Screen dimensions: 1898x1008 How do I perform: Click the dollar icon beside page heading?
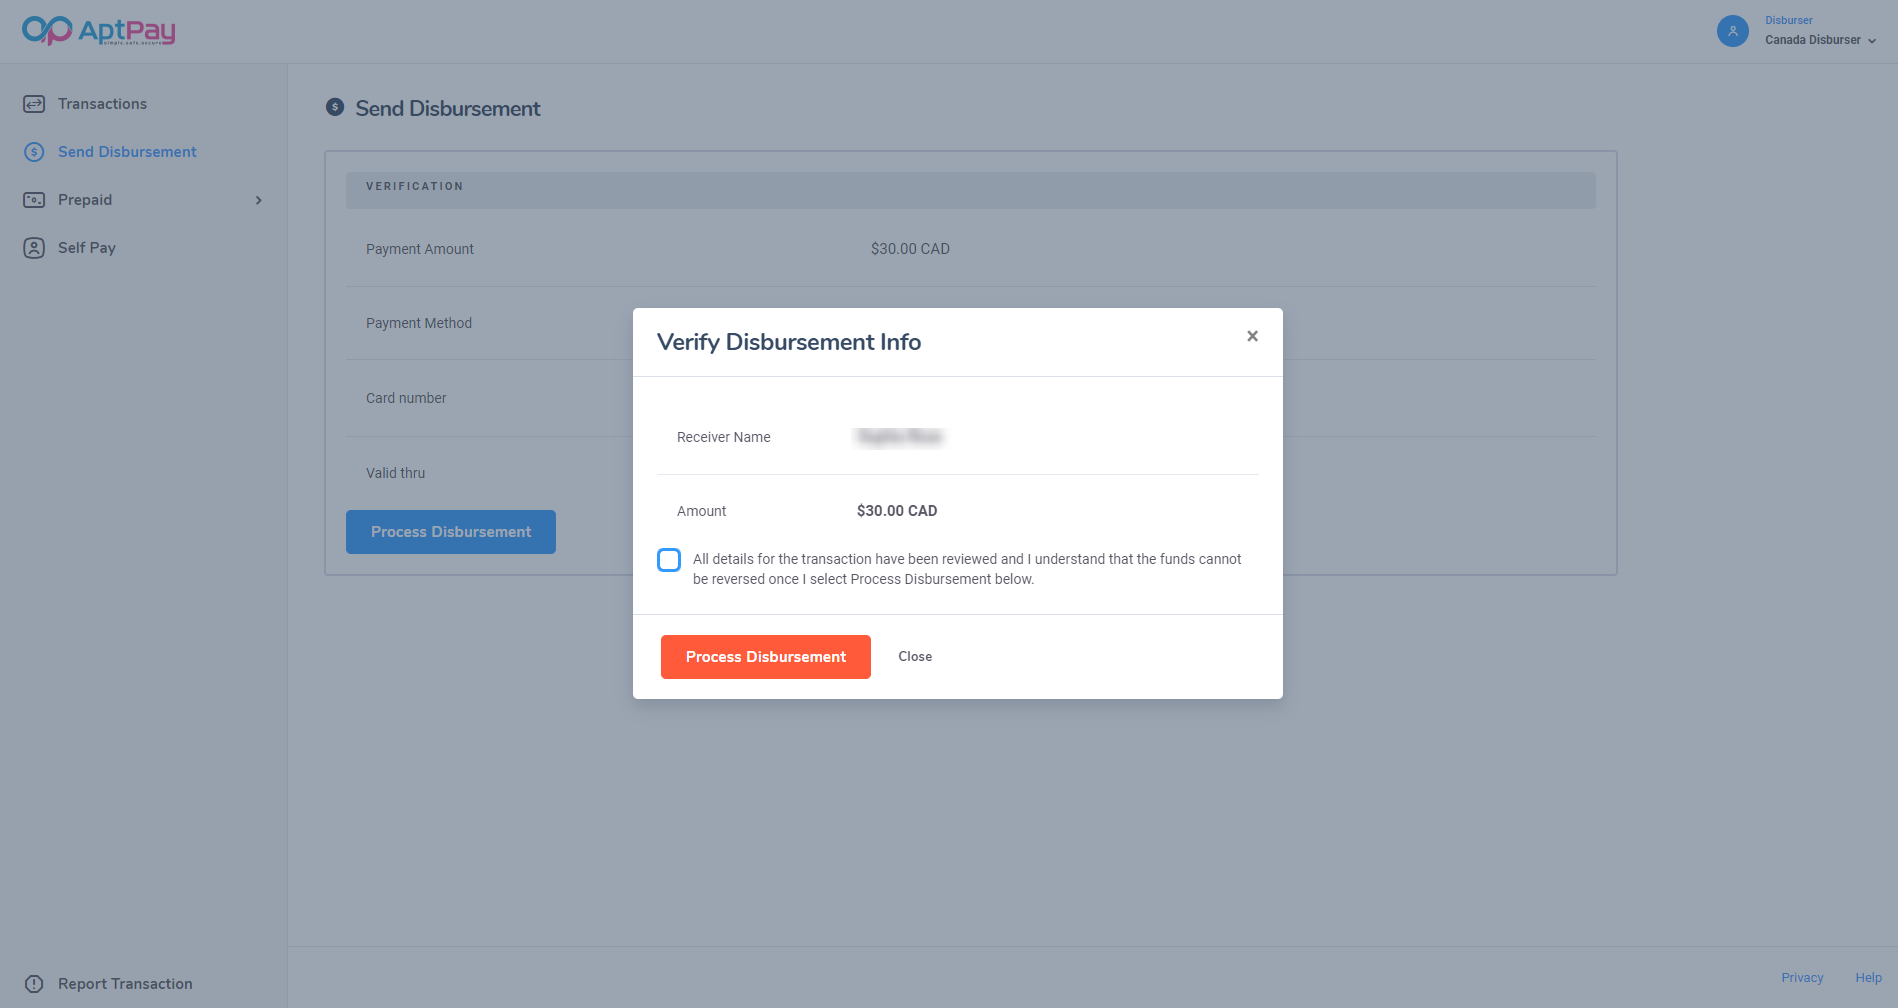(335, 107)
